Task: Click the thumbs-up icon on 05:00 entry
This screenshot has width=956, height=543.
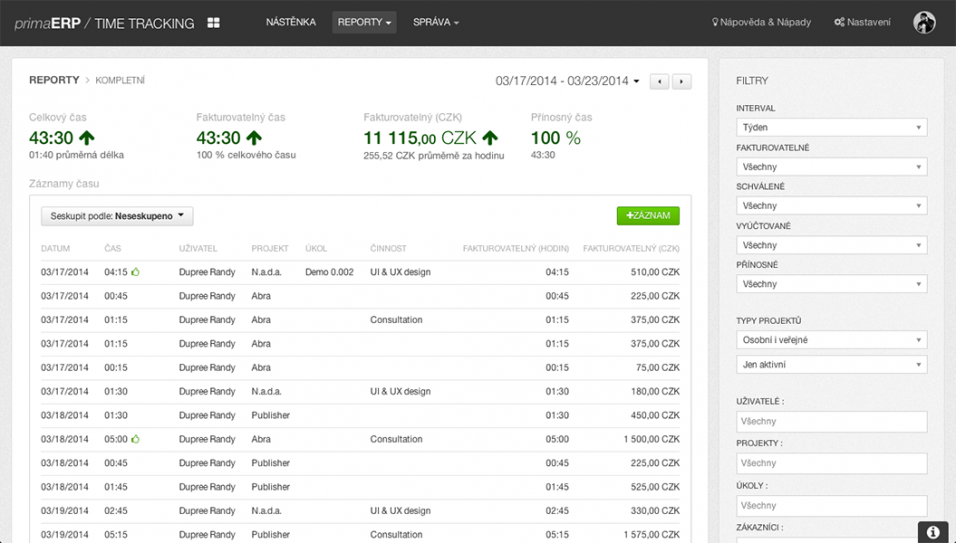Action: [136, 439]
